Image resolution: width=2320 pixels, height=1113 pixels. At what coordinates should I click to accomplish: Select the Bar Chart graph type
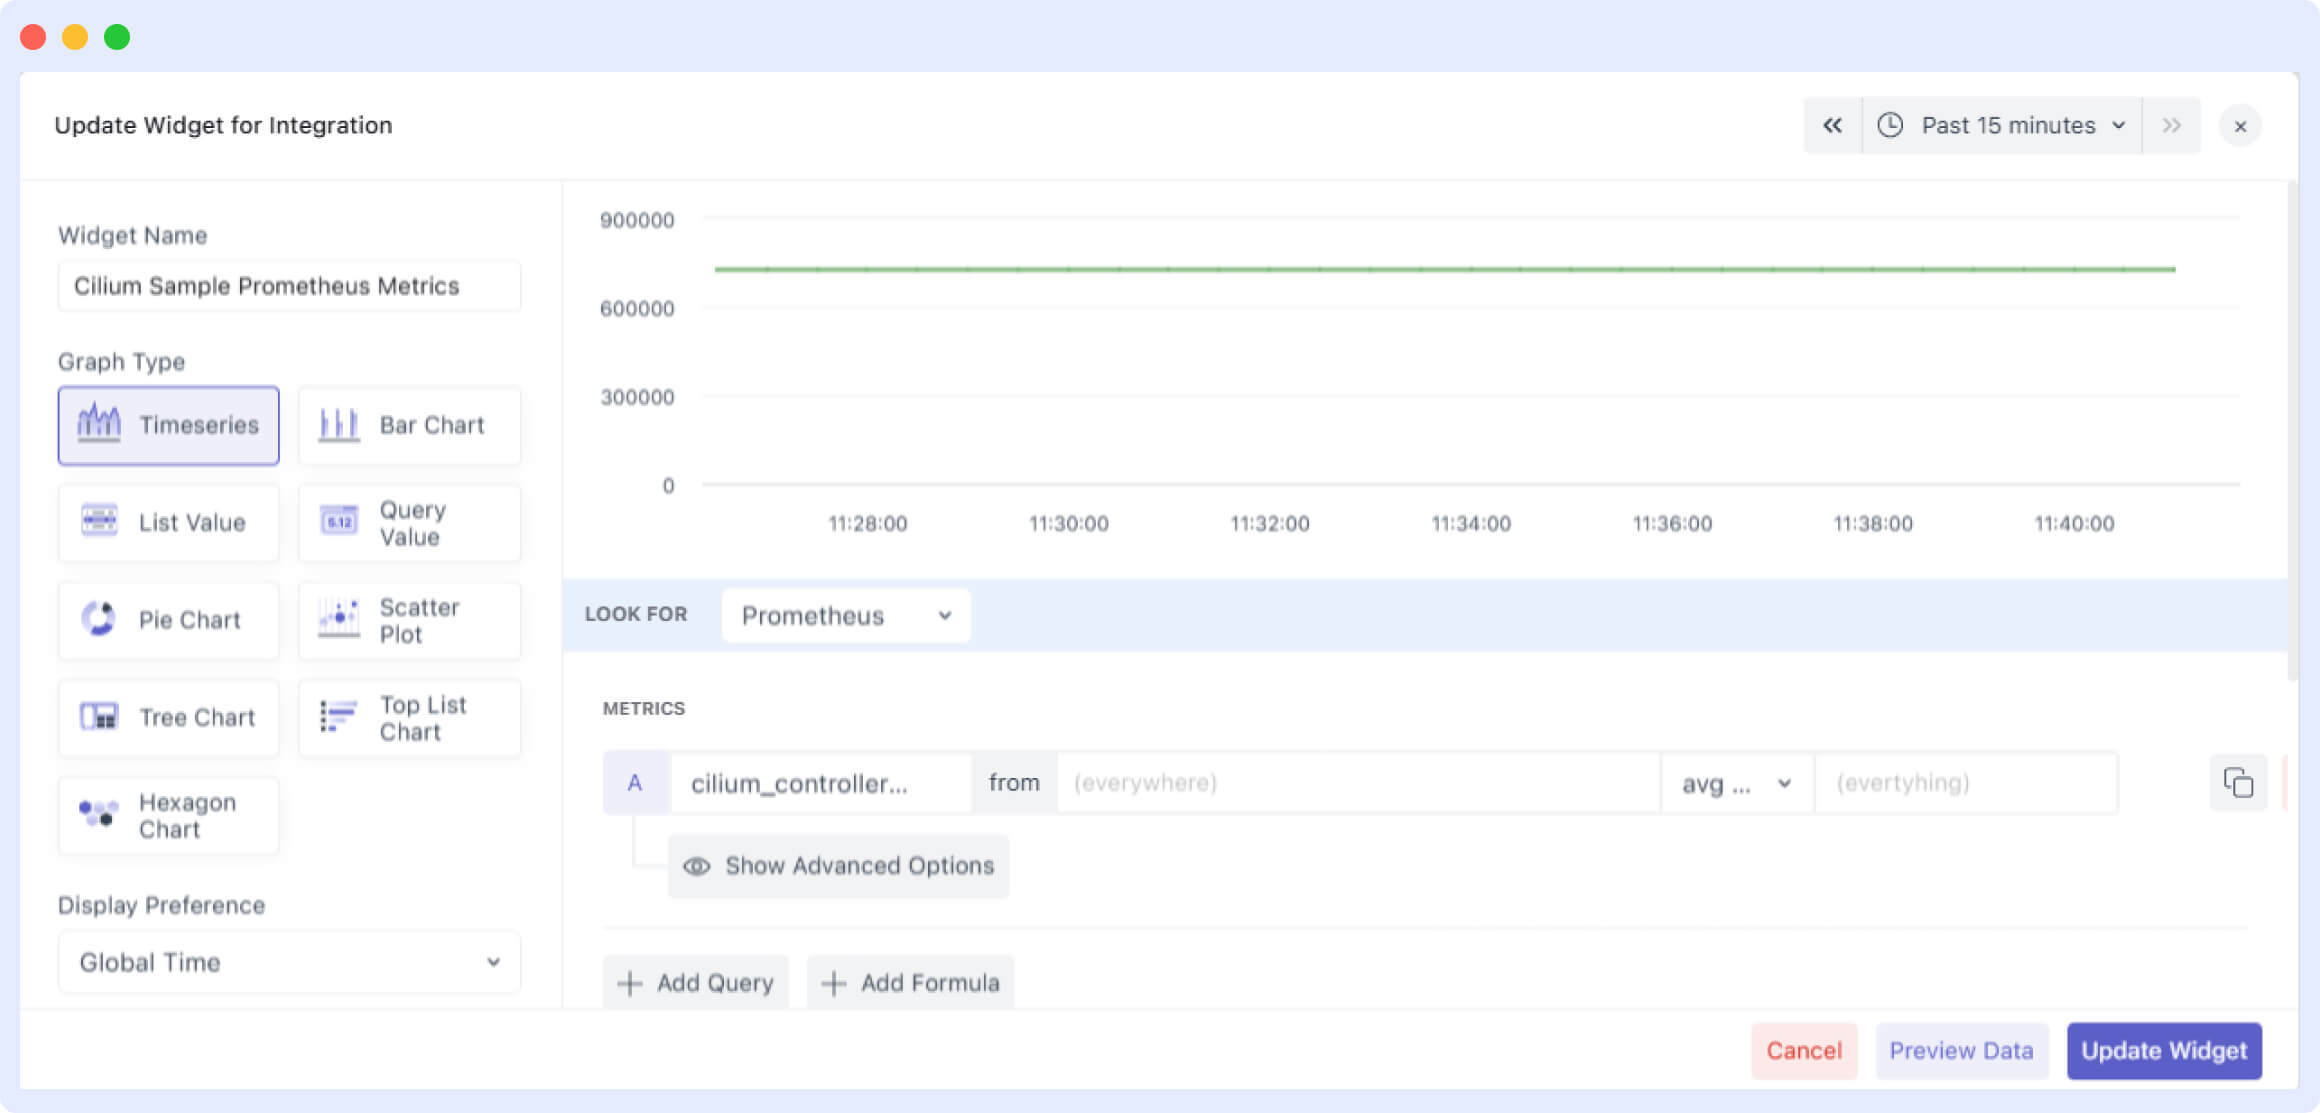(x=409, y=425)
